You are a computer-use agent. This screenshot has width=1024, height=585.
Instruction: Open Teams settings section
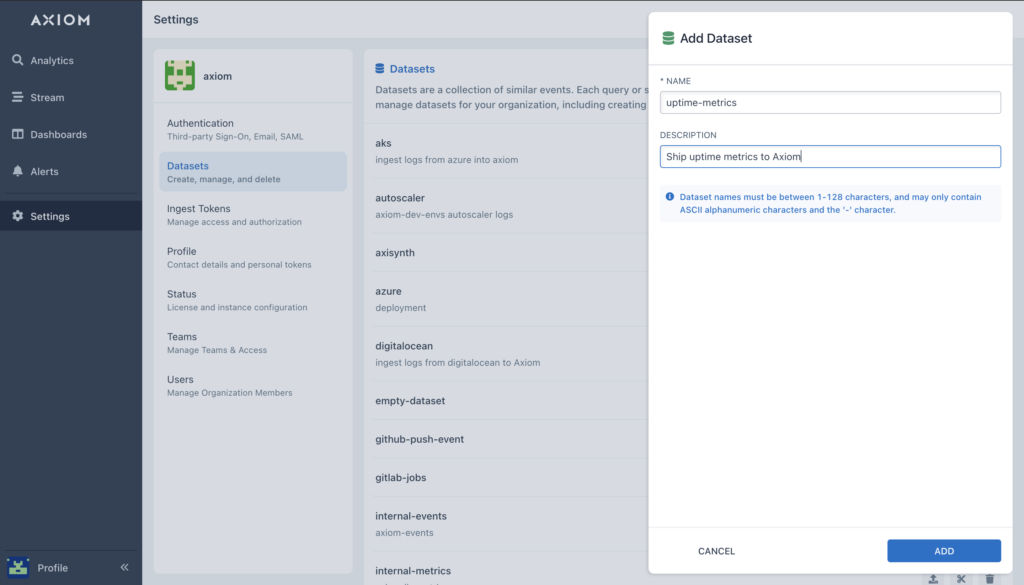[253, 343]
